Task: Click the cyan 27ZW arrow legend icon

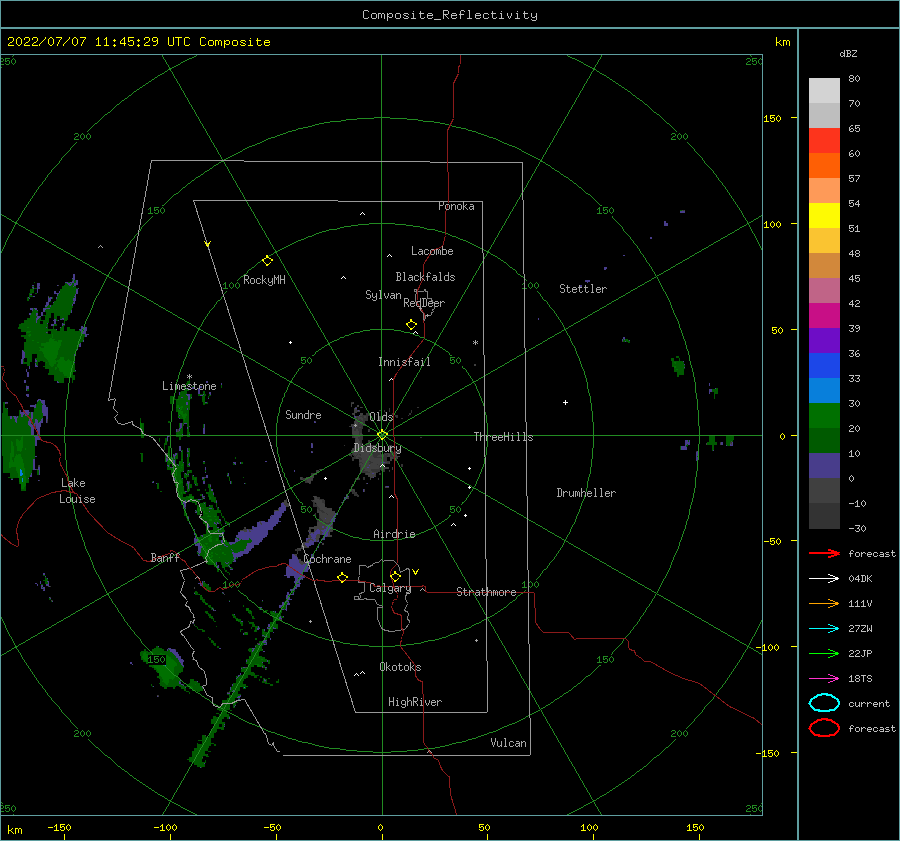Action: click(824, 629)
